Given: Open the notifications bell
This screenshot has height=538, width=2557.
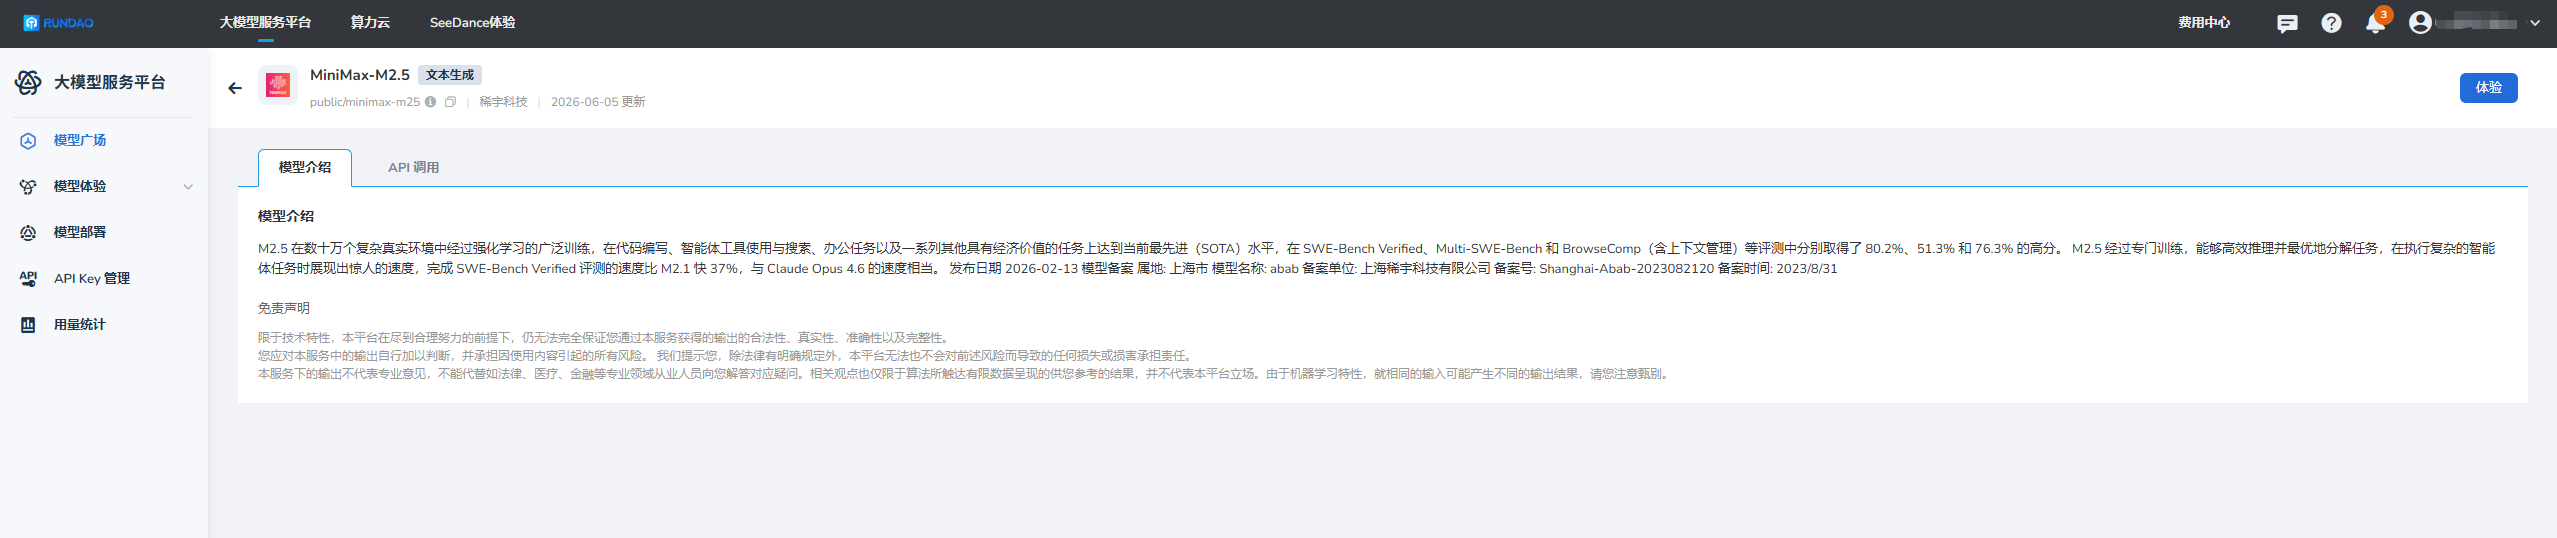Looking at the screenshot, I should tap(2375, 23).
